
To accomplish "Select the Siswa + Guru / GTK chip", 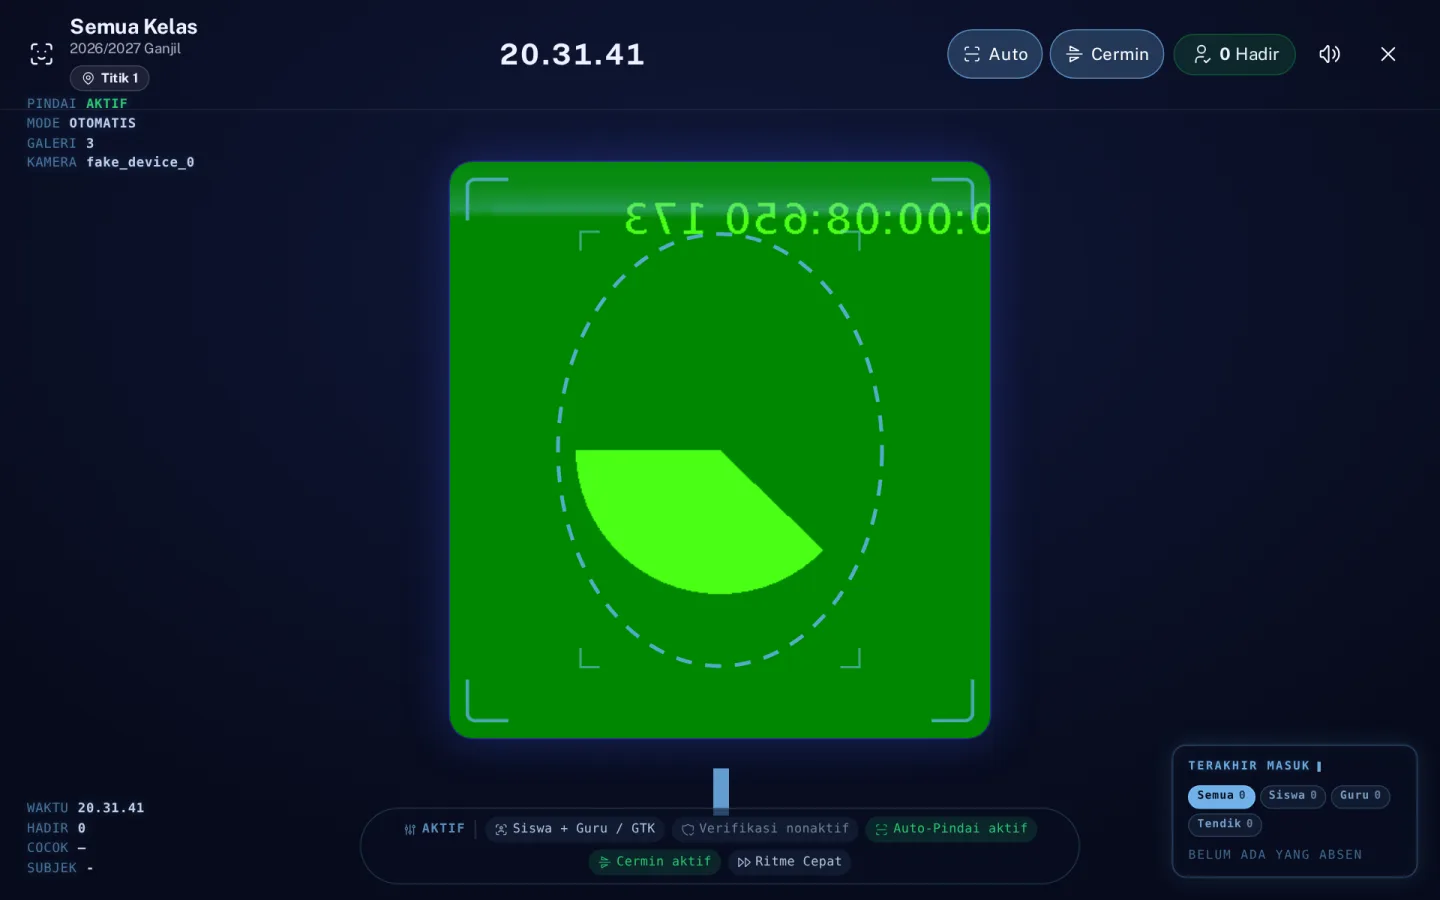I will (x=575, y=829).
